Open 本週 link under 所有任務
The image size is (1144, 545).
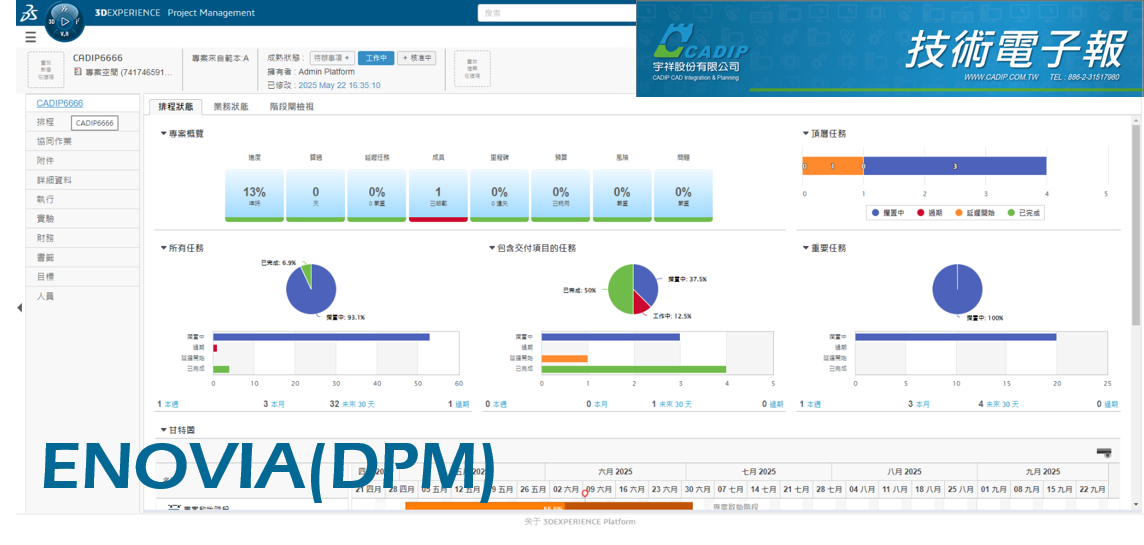coord(170,403)
